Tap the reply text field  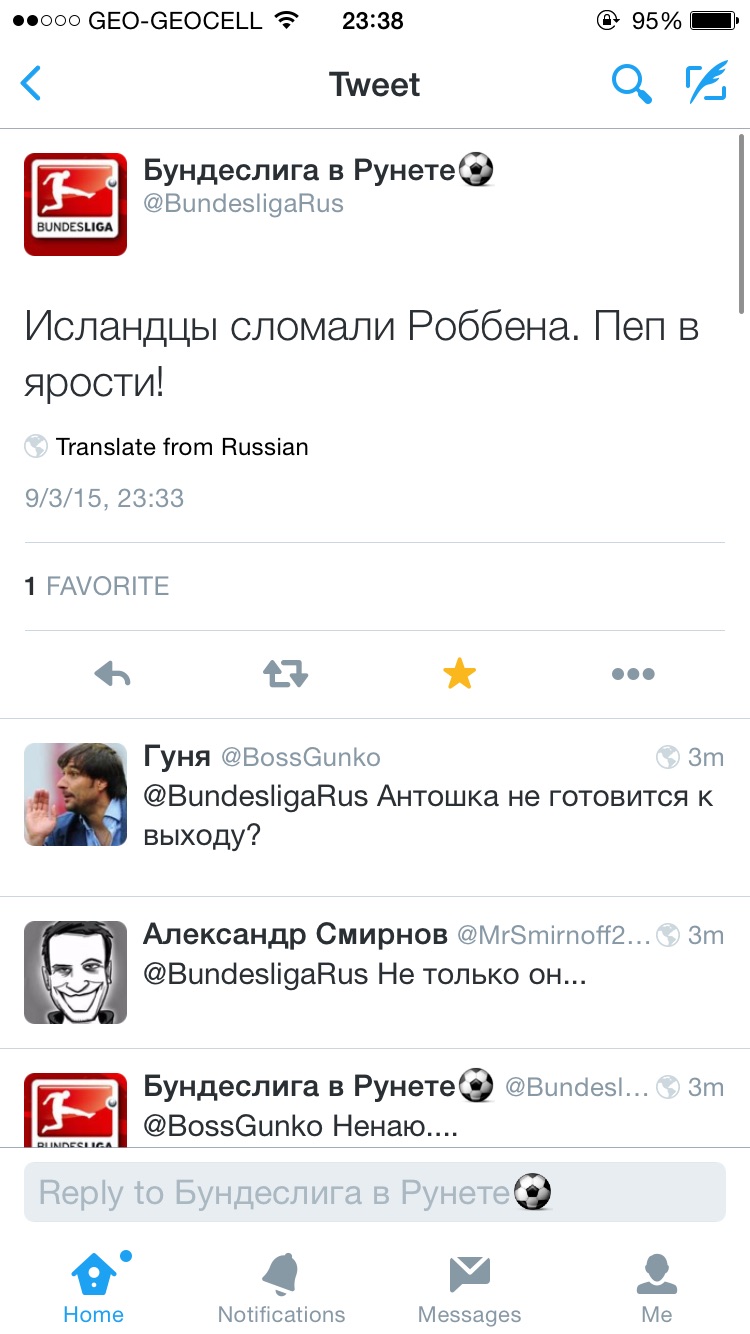(375, 1192)
